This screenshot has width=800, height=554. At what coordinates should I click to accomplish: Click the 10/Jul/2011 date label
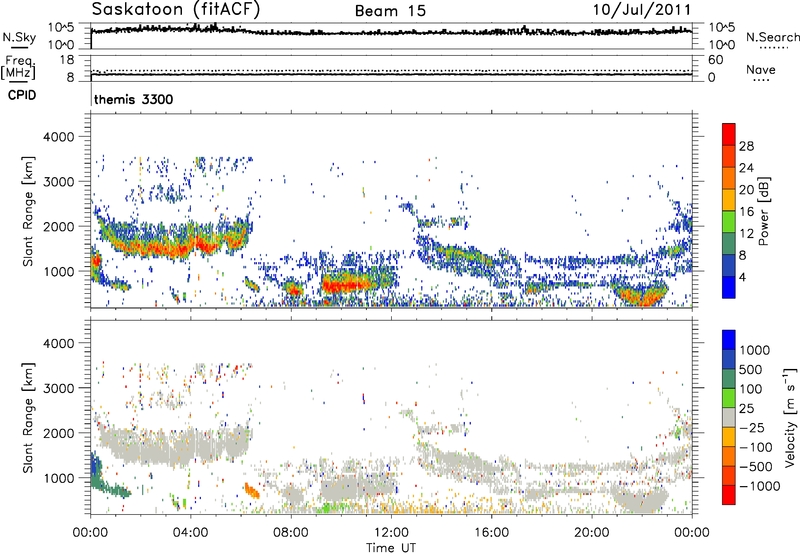pyautogui.click(x=642, y=10)
